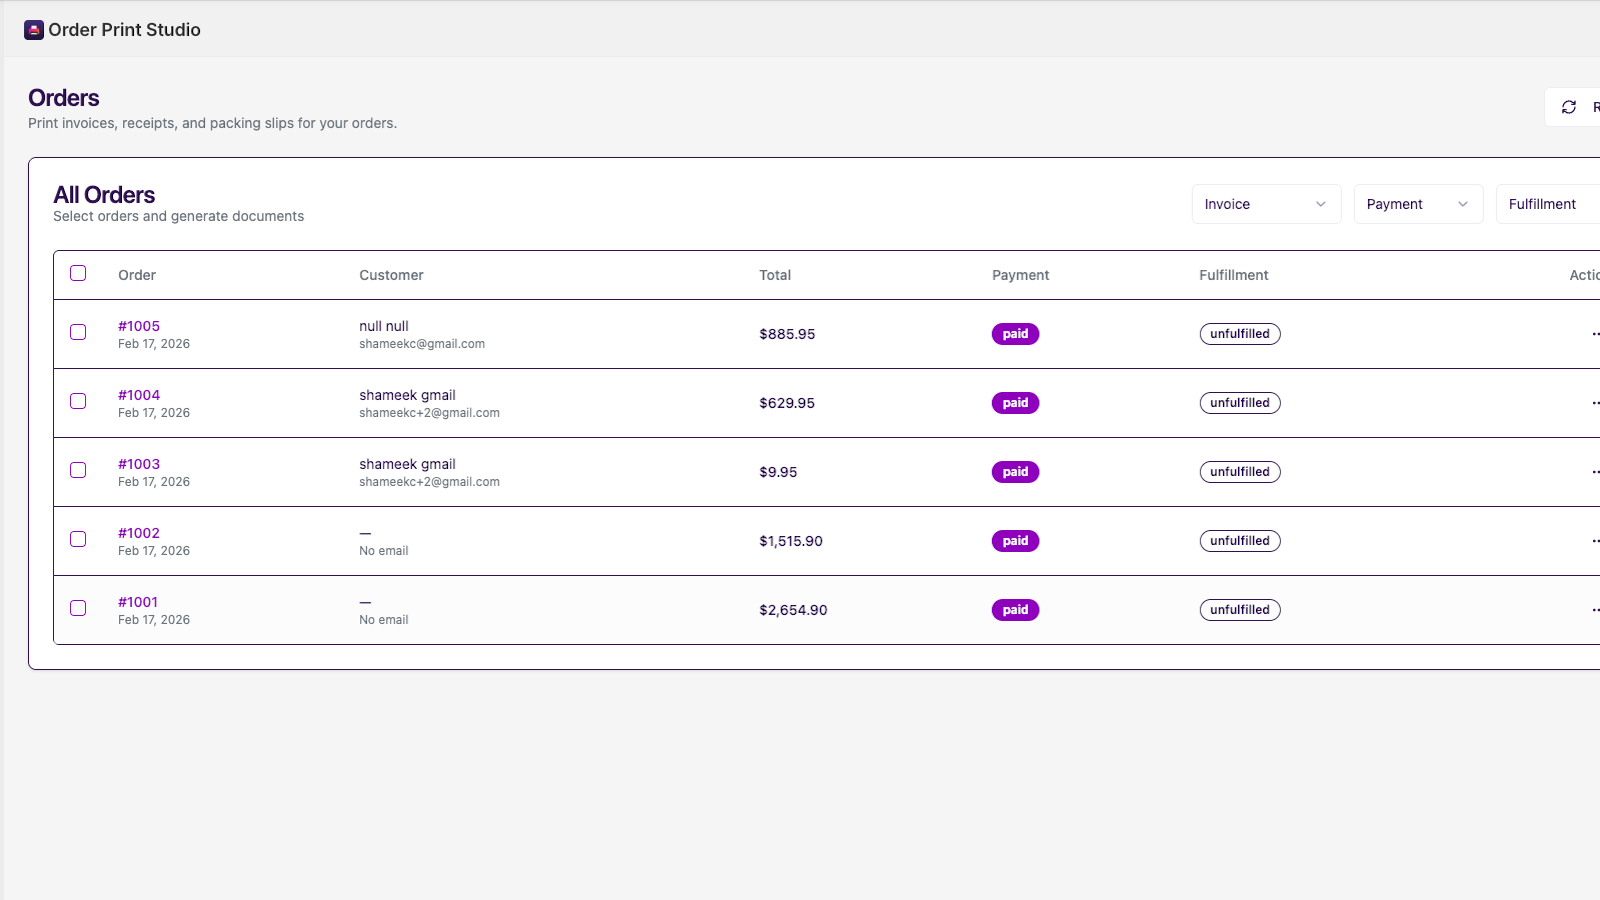Viewport: 1600px width, 900px height.
Task: Click the Refresh icon button
Action: point(1569,106)
